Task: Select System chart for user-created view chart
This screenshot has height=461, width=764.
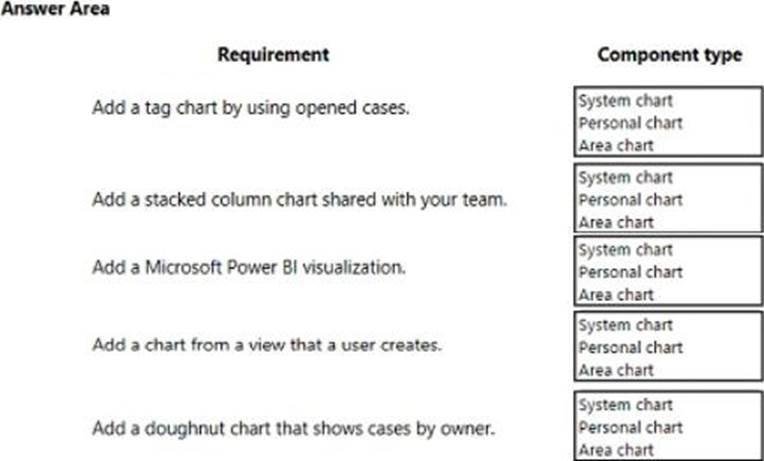Action: [x=625, y=325]
